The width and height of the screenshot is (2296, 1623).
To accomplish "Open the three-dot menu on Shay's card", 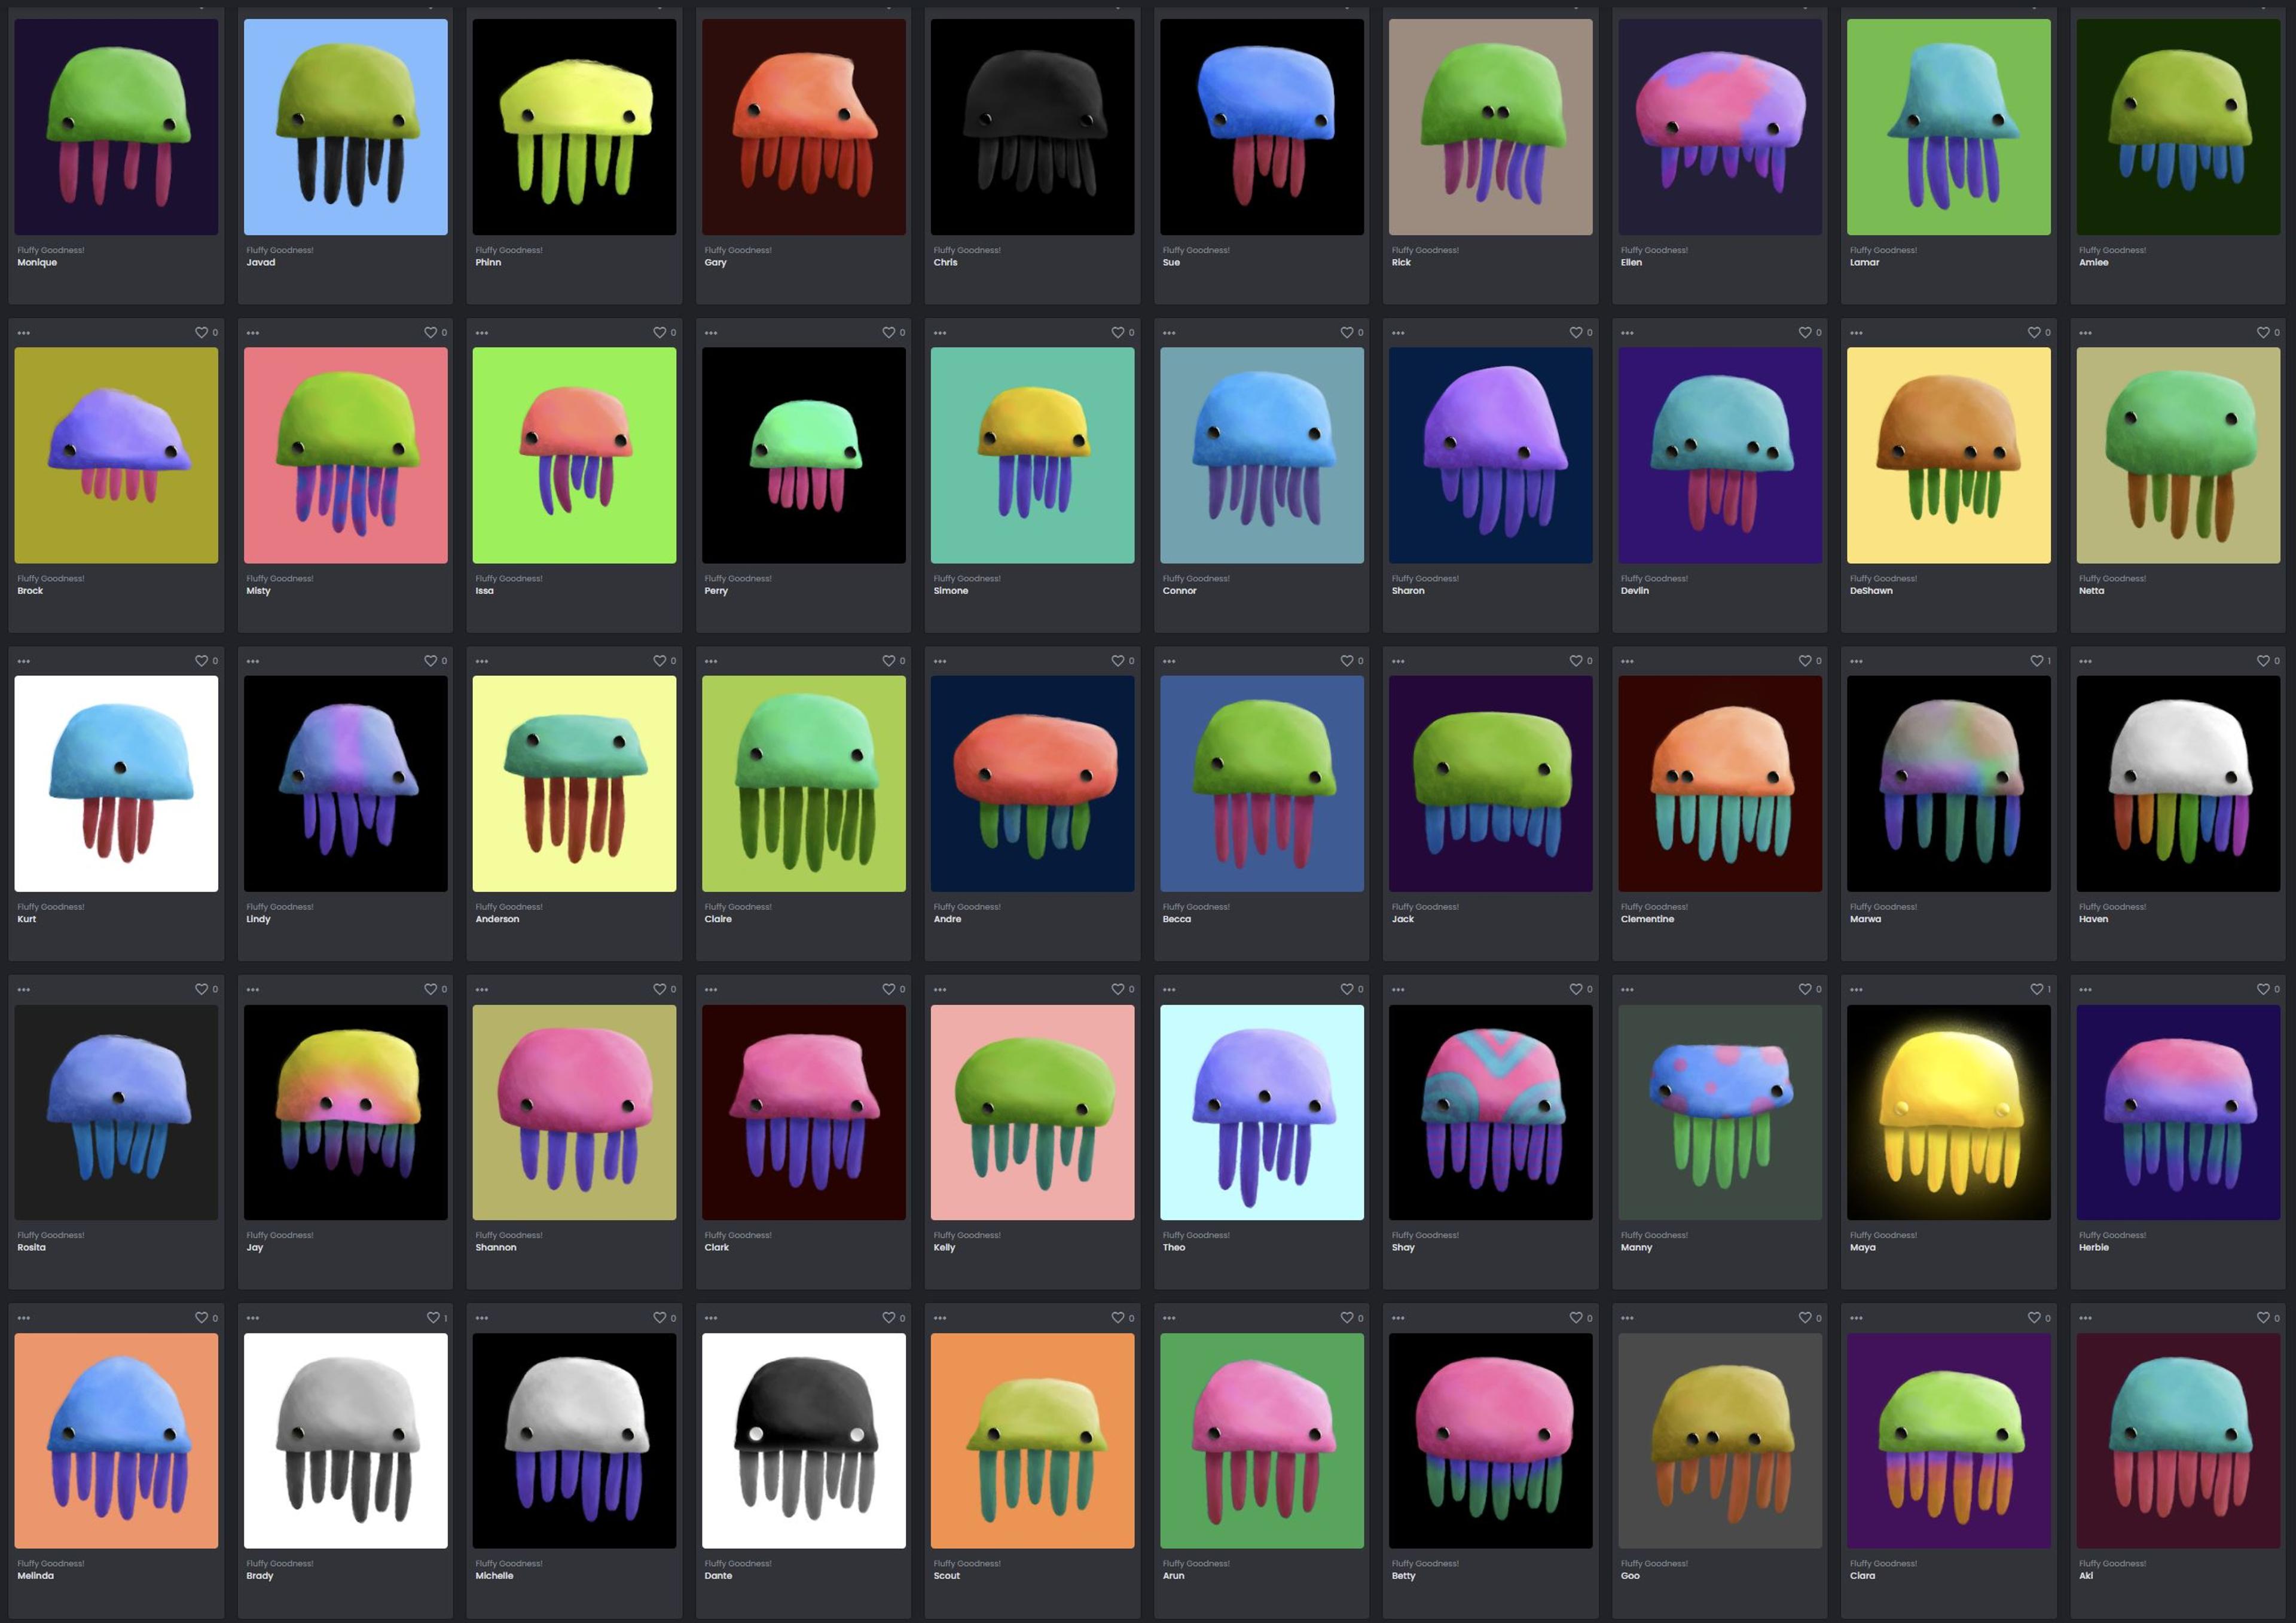I will [x=1398, y=990].
